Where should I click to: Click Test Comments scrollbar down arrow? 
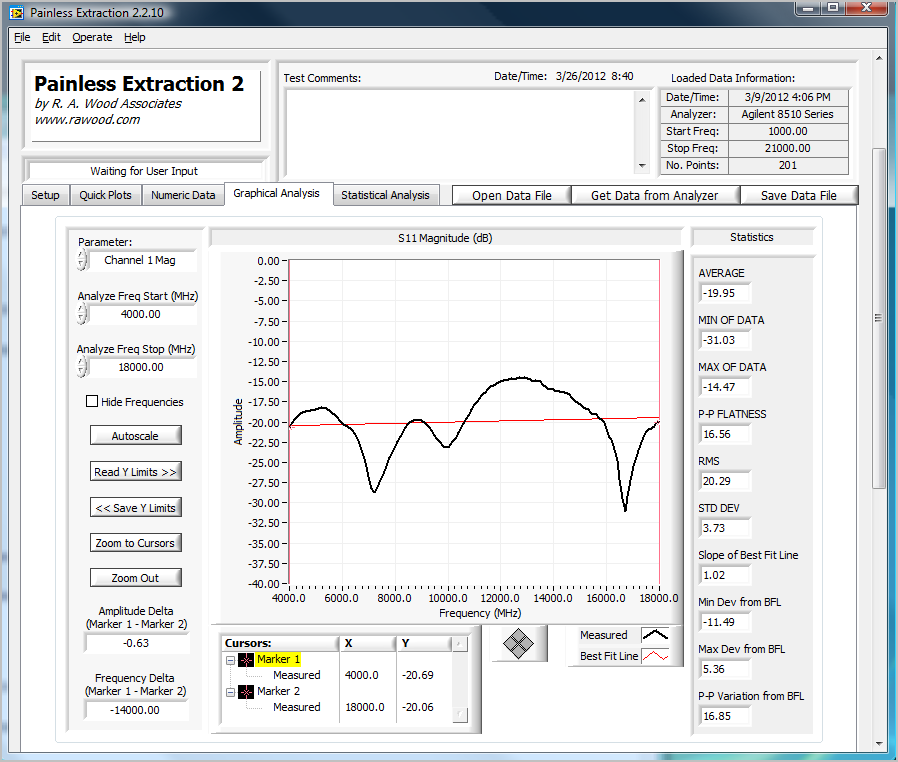[643, 166]
